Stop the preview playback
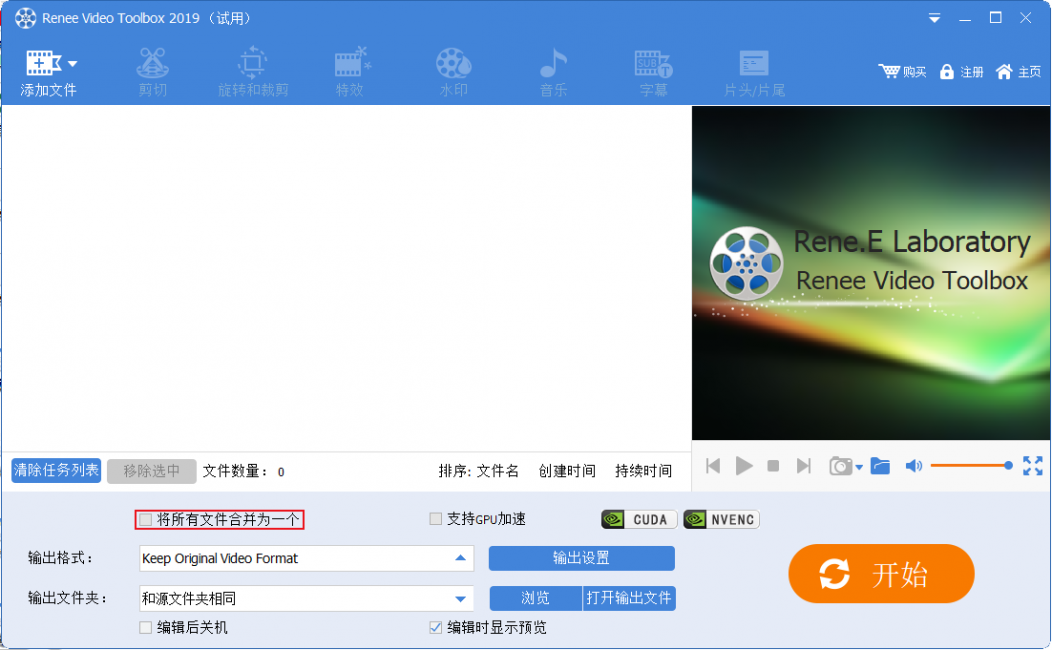Viewport: 1052px width, 650px height. click(x=773, y=466)
